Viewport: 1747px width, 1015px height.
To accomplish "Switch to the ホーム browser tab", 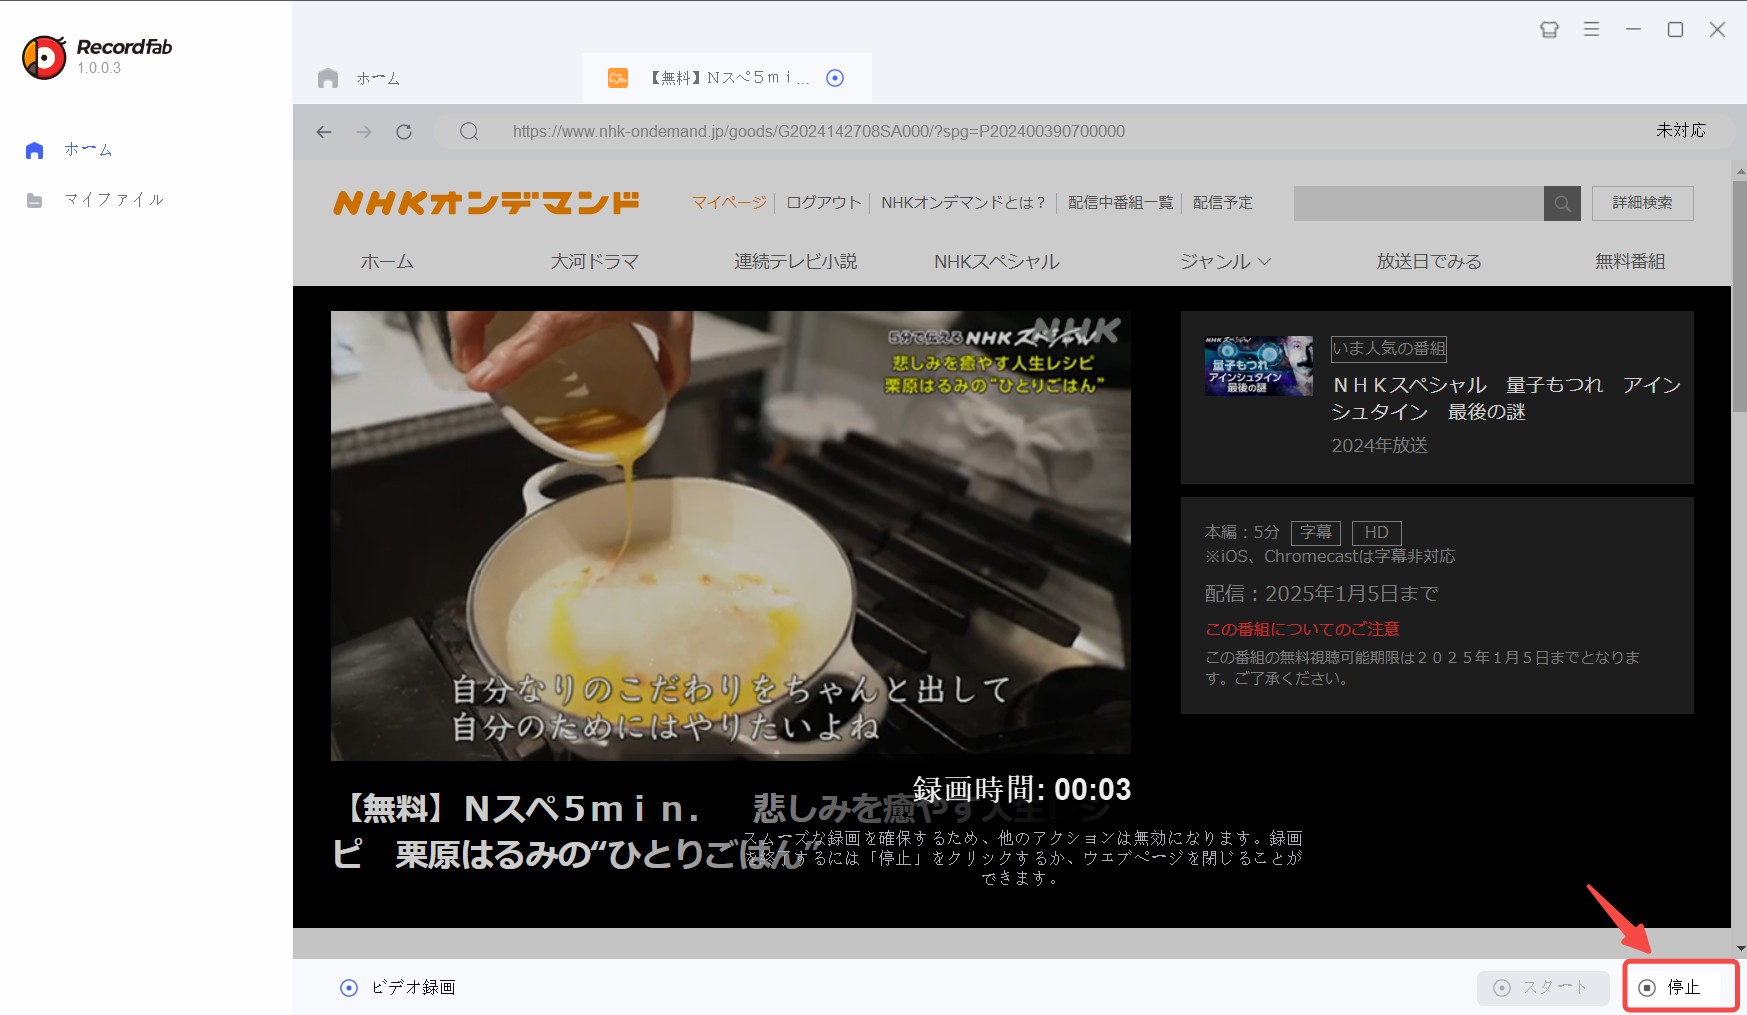I will tap(378, 78).
